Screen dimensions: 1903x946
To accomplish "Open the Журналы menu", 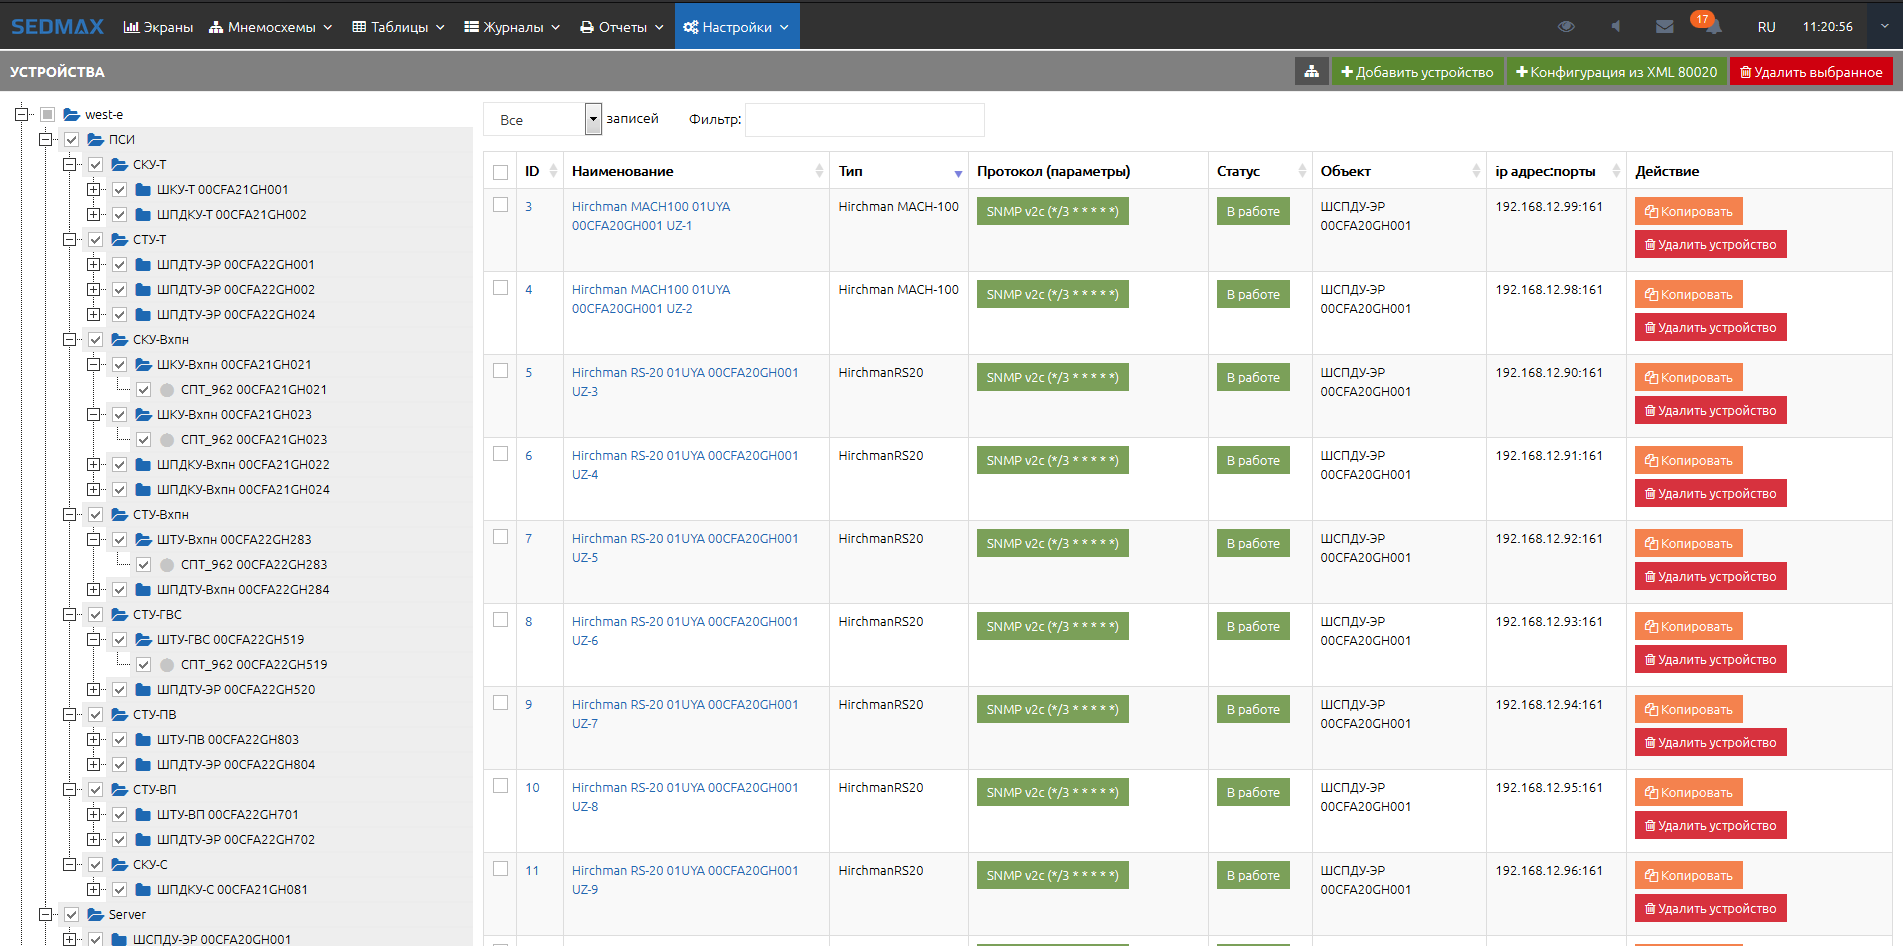I will click(512, 27).
